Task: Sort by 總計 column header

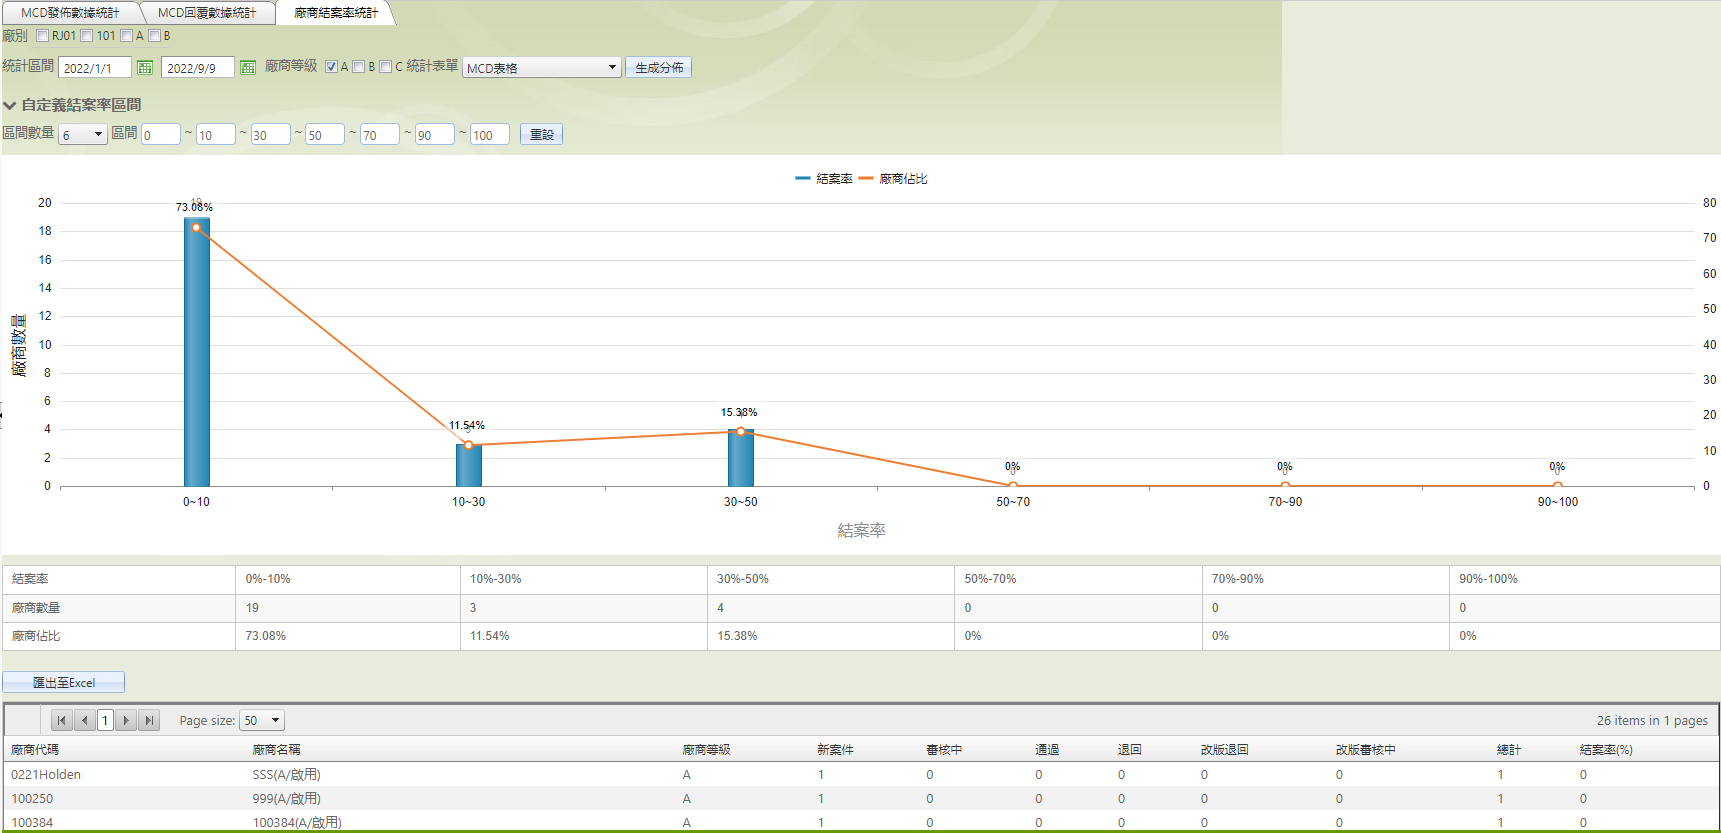Action: point(1509,749)
